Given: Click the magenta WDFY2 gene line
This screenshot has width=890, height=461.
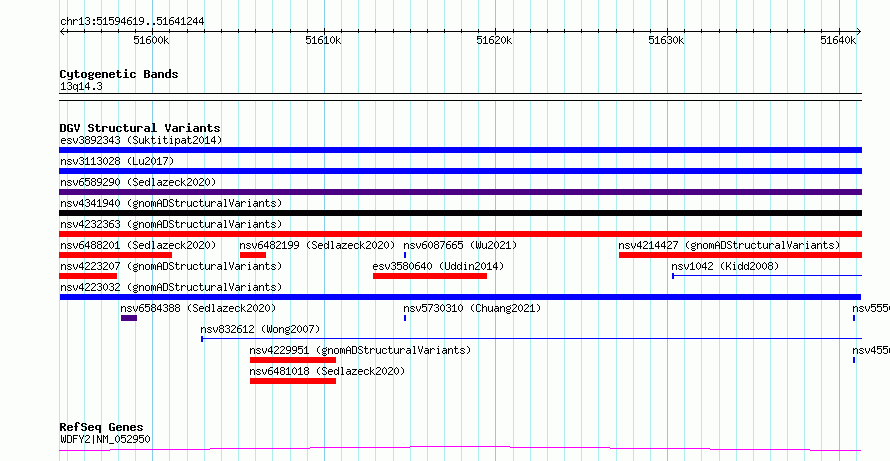Looking at the screenshot, I should click(460, 449).
